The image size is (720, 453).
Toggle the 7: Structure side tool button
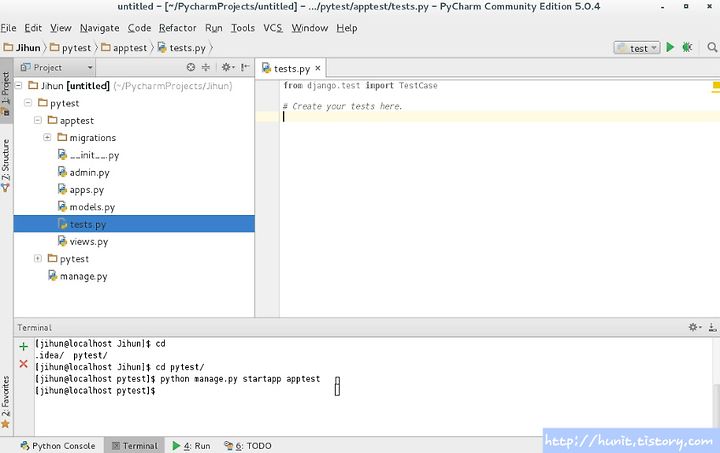point(6,164)
